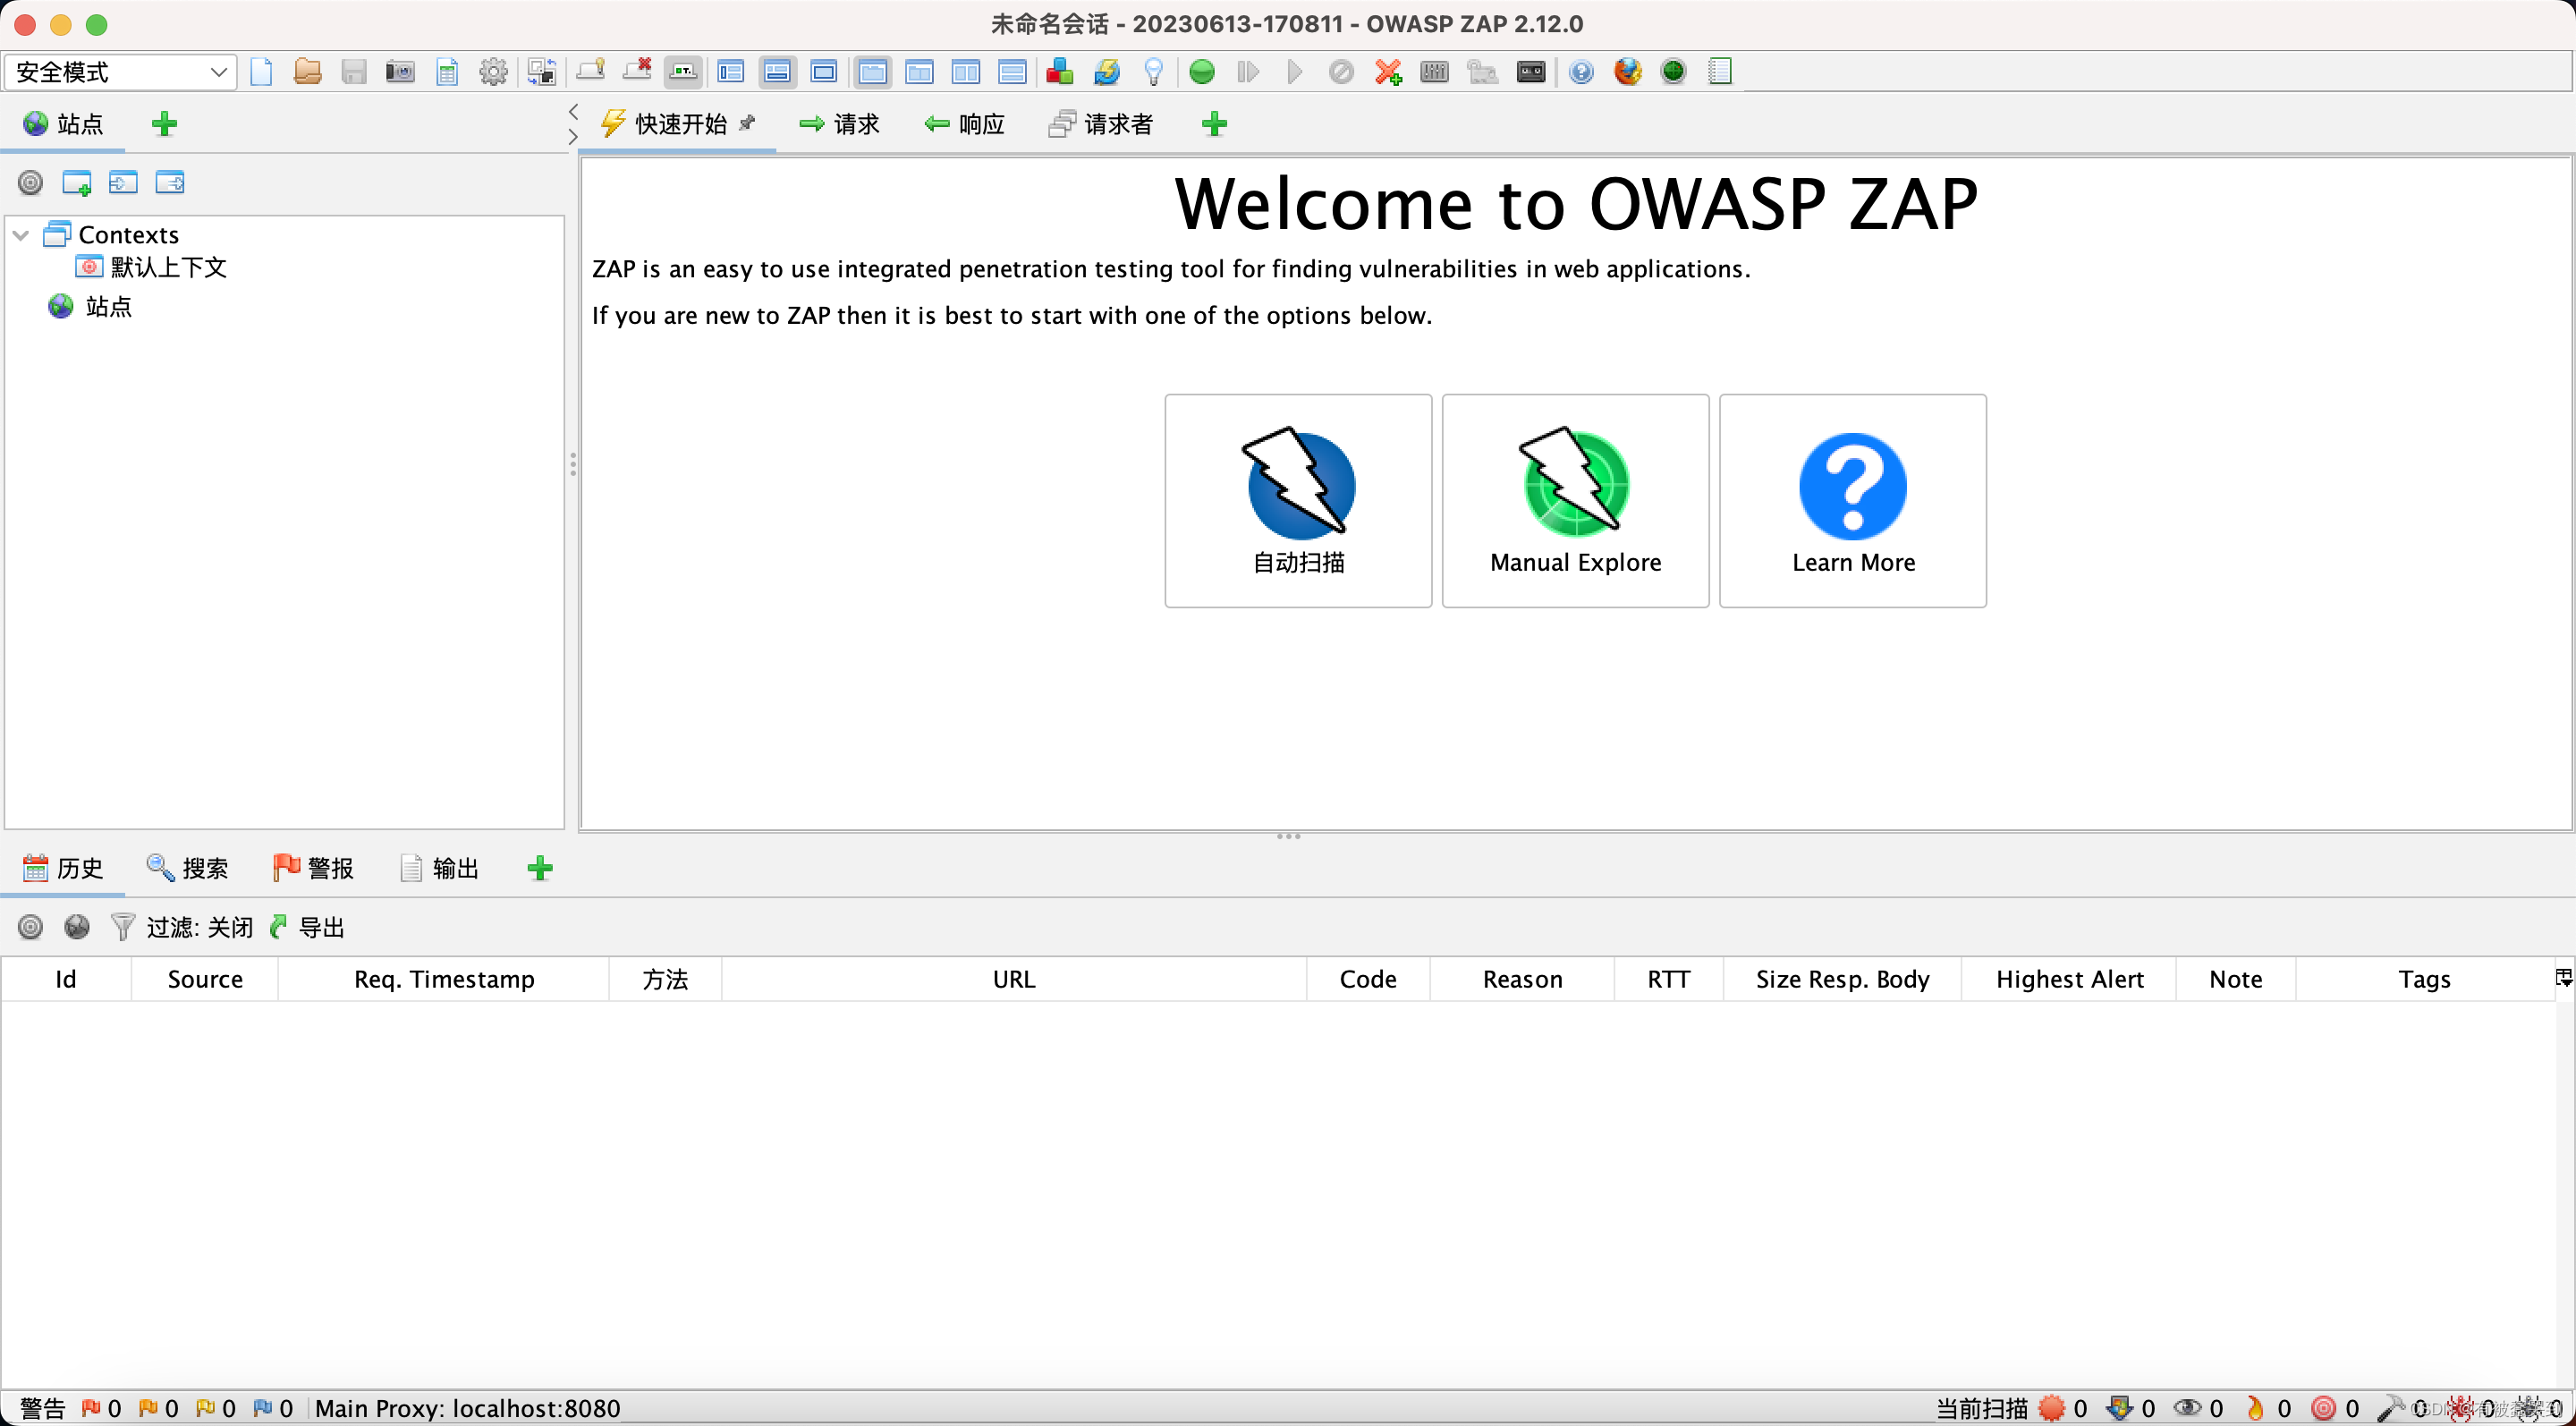The image size is (2576, 1426).
Task: Toggle history filter funnel 过滤: 关闭
Action: [x=123, y=927]
